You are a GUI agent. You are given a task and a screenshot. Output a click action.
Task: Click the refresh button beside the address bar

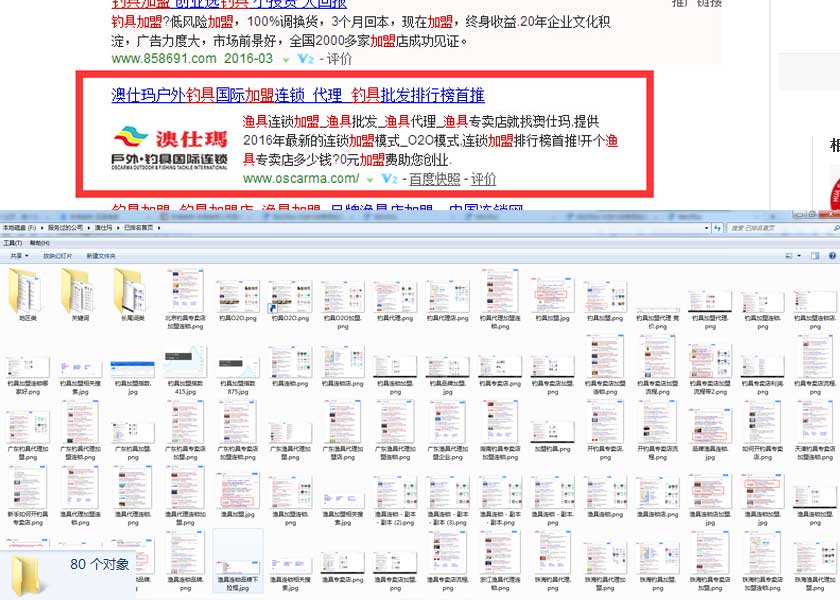[718, 228]
